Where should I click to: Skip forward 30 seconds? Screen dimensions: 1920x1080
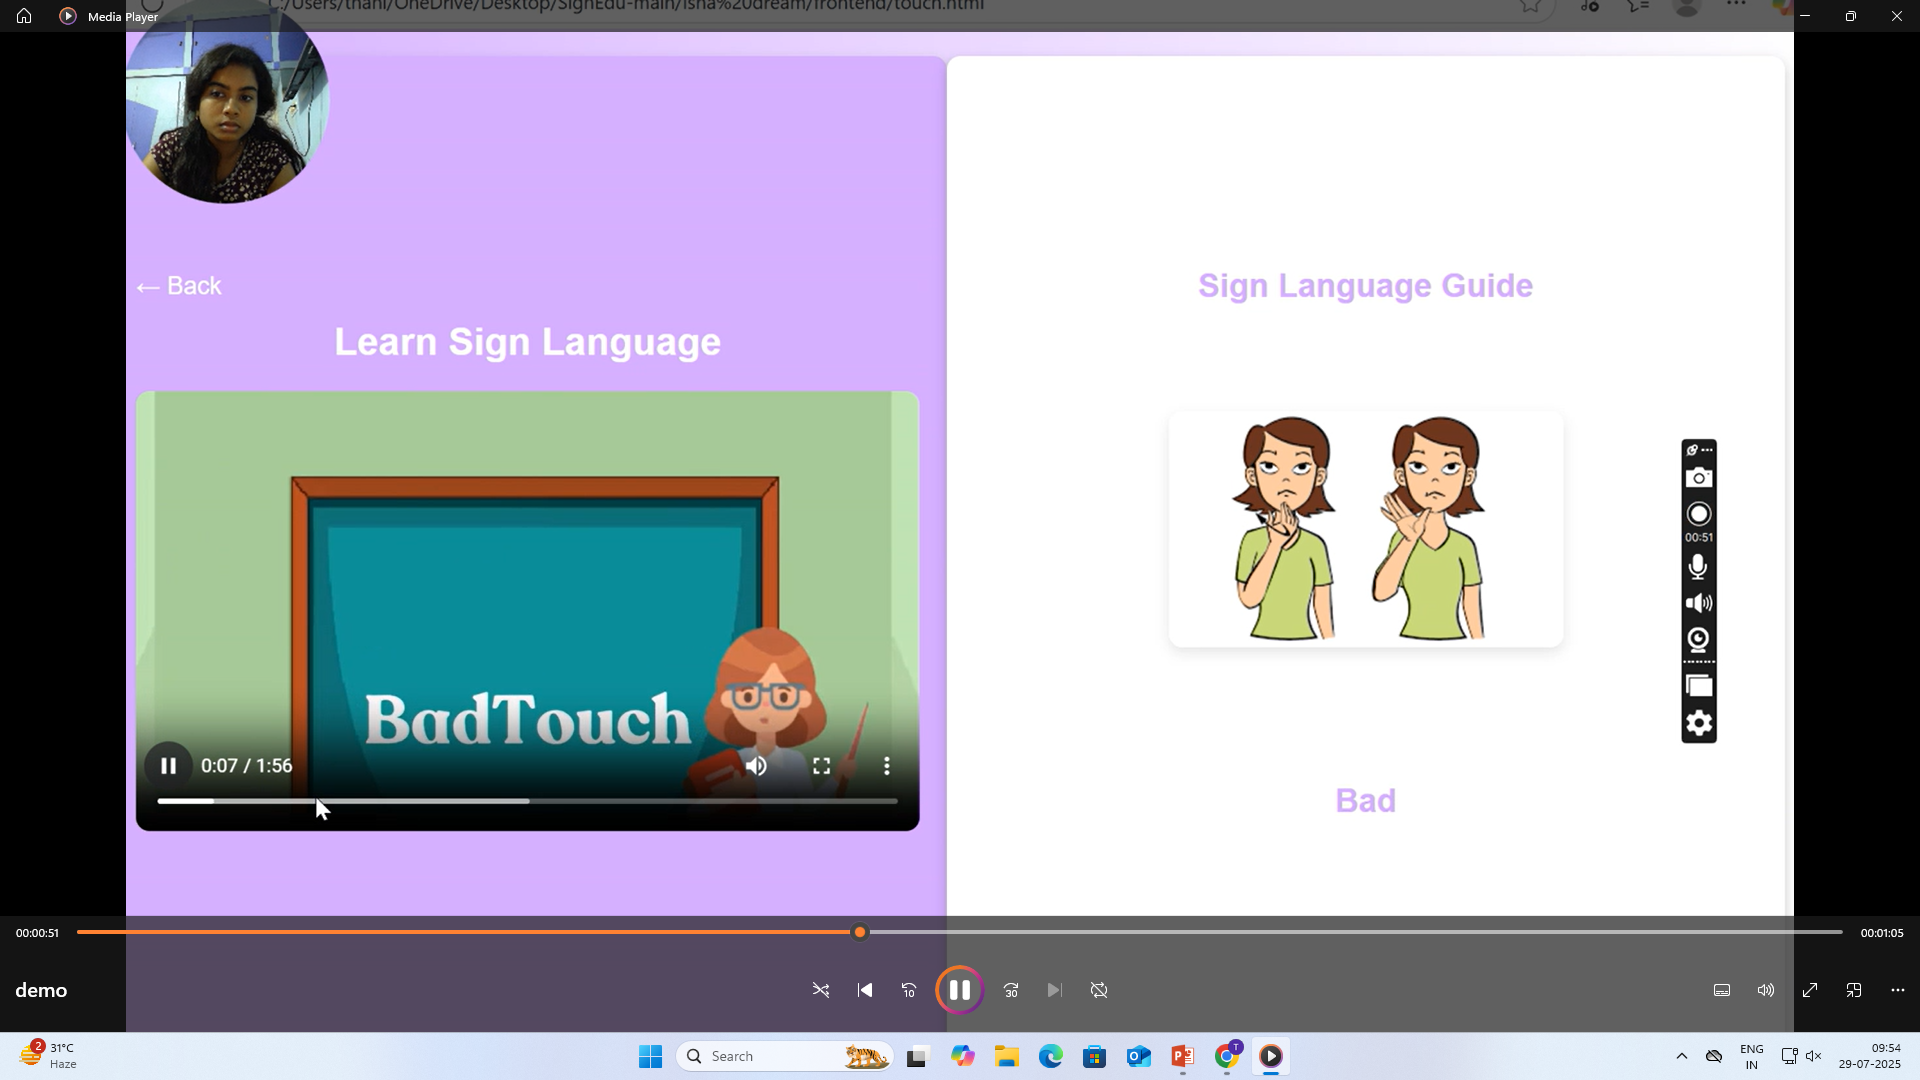pos(1011,990)
